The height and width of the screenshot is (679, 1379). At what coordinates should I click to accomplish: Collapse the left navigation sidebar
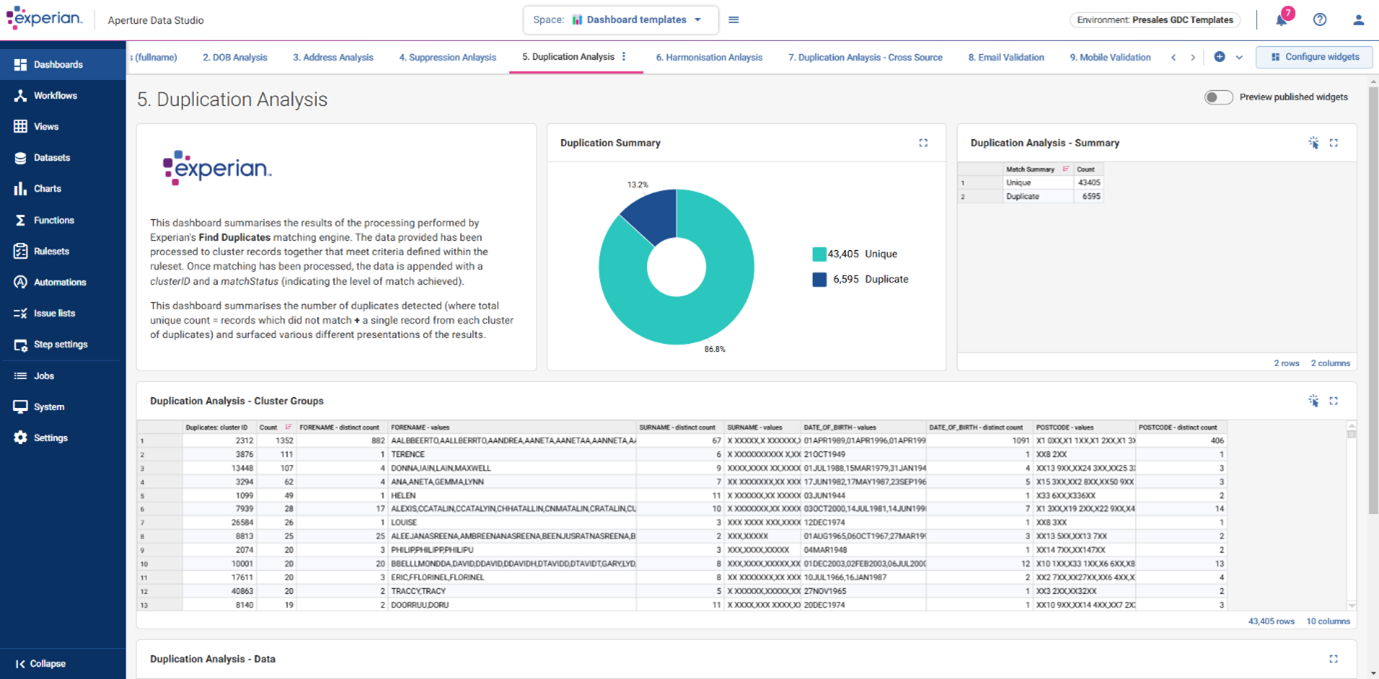42,663
